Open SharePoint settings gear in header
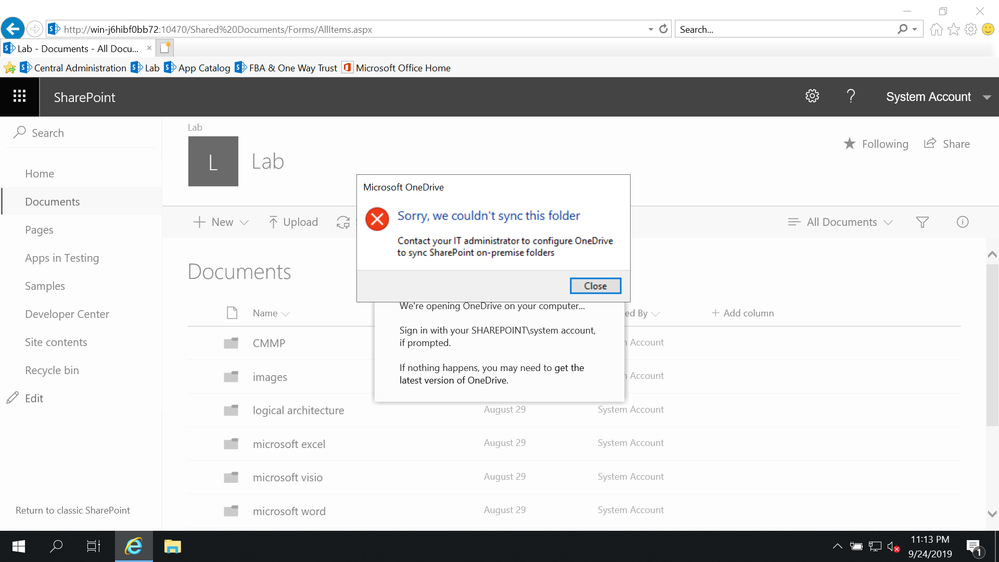 (812, 96)
